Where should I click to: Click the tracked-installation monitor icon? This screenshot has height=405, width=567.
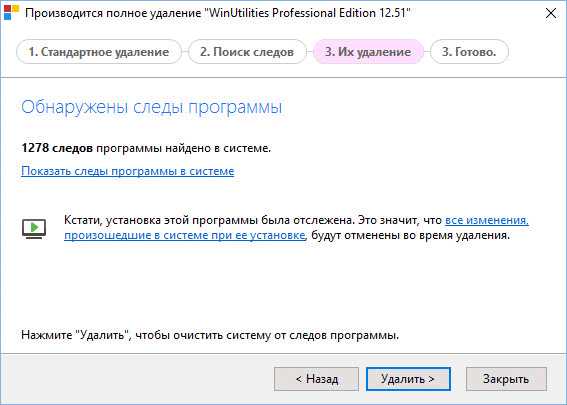(x=34, y=229)
